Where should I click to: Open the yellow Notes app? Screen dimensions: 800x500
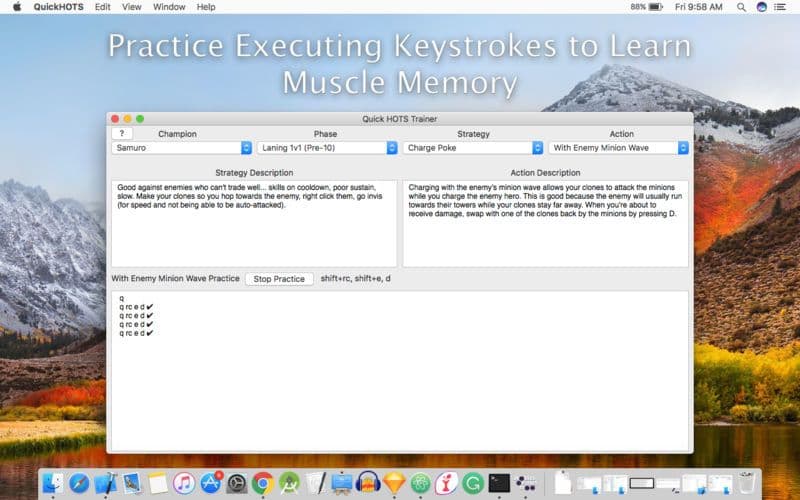click(158, 483)
